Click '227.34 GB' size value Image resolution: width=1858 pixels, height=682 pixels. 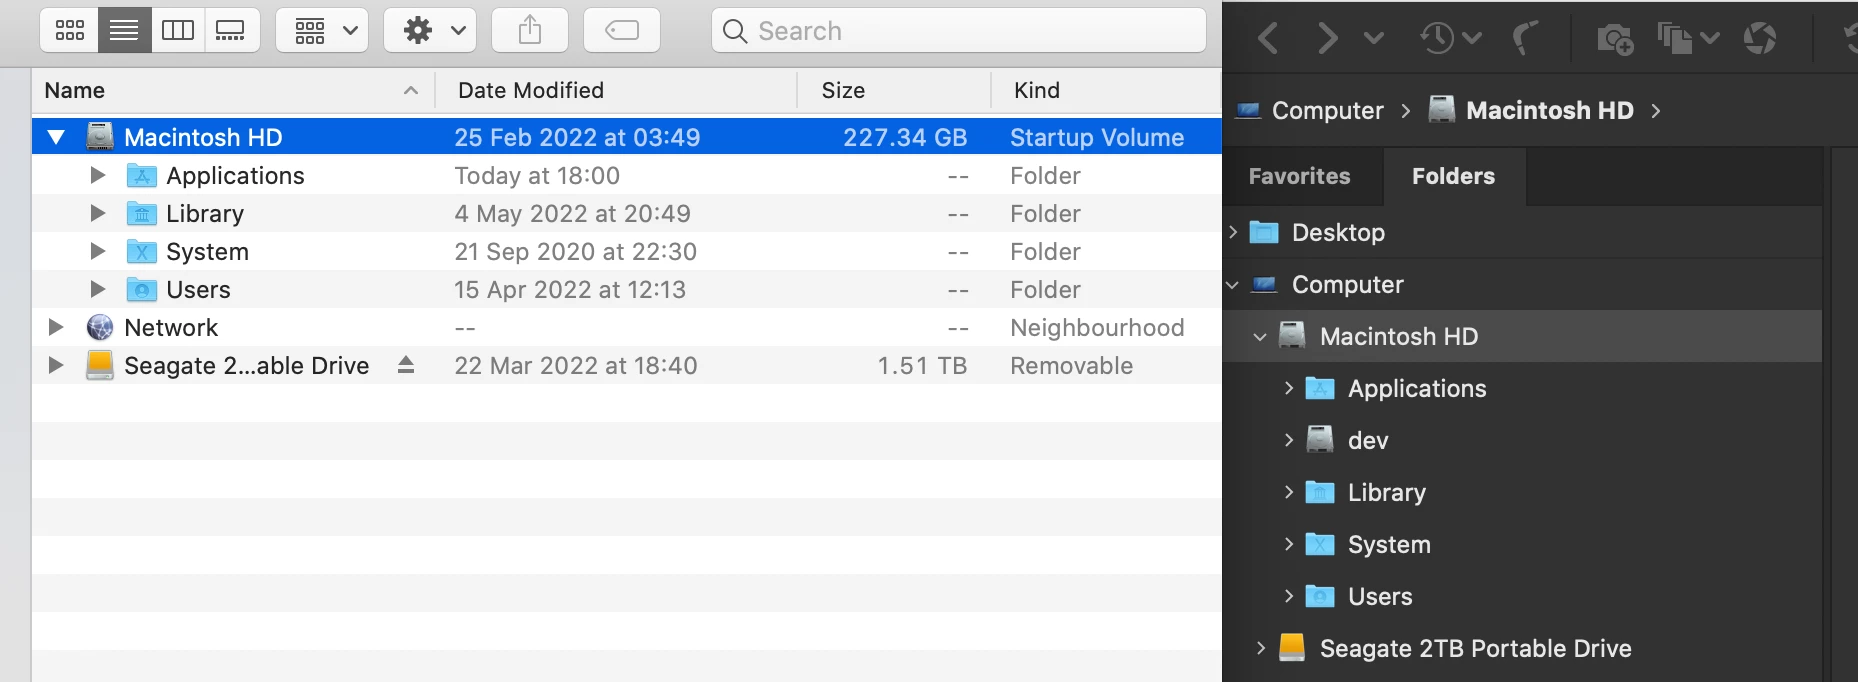905,138
